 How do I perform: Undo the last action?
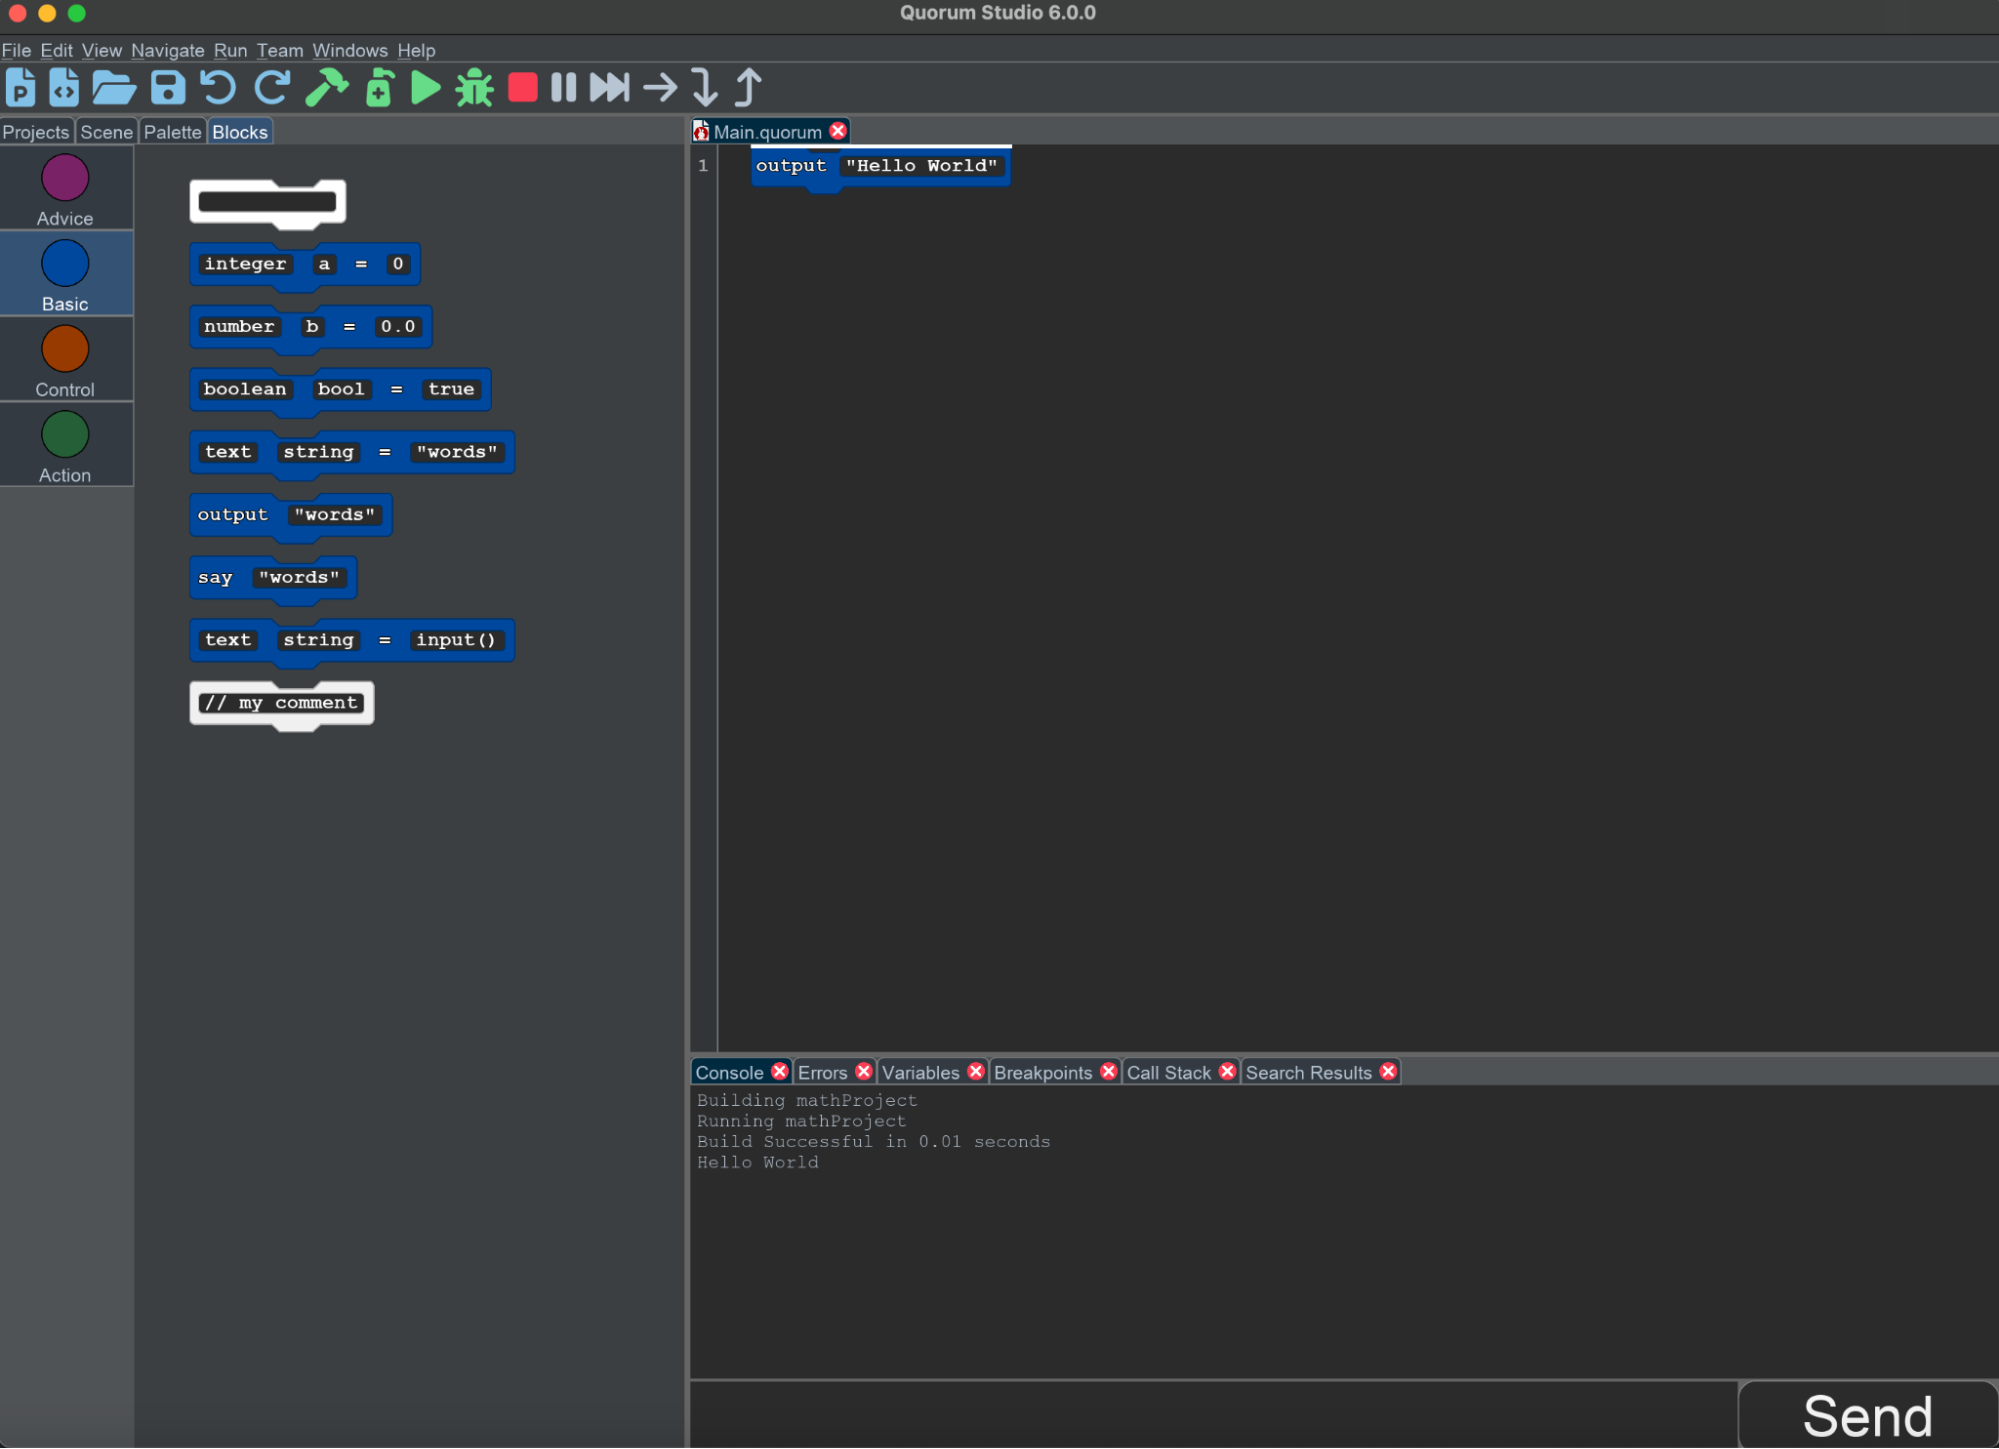click(218, 88)
